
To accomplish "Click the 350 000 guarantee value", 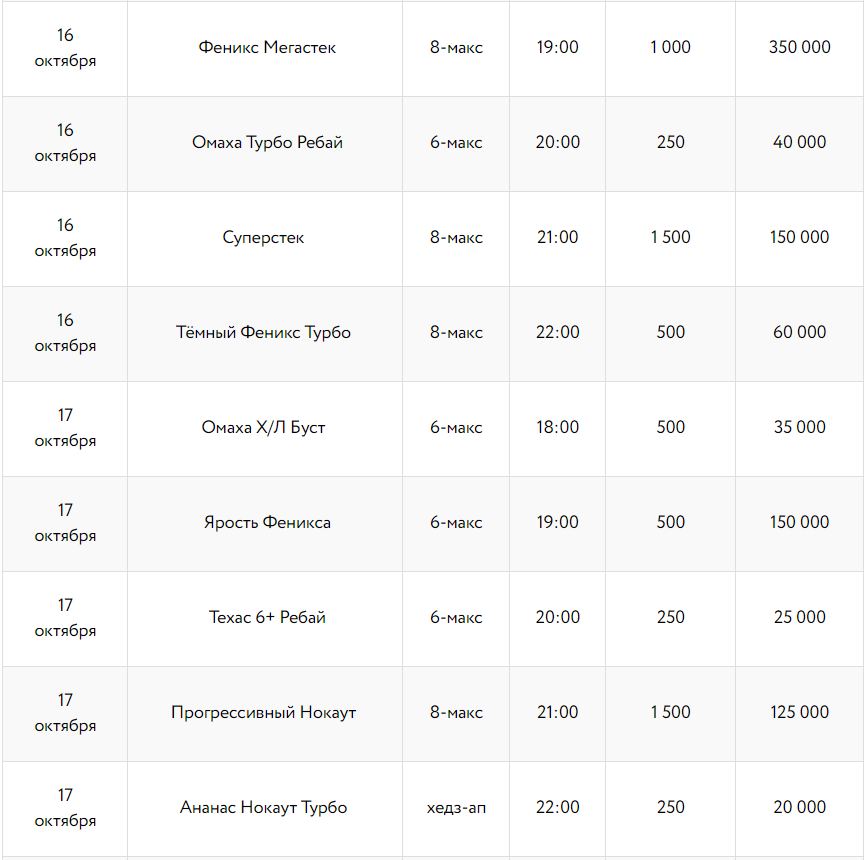I will (800, 48).
